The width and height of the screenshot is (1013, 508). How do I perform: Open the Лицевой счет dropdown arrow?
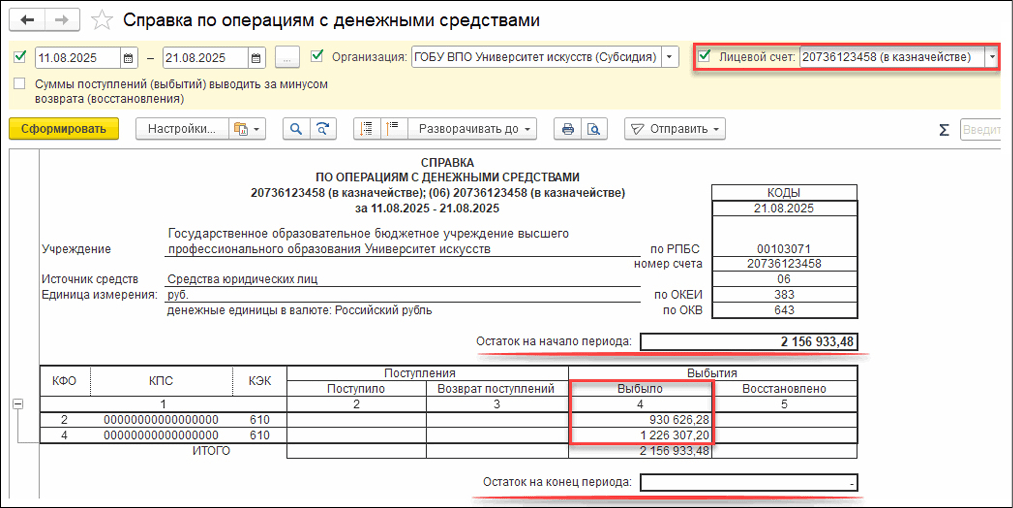991,57
